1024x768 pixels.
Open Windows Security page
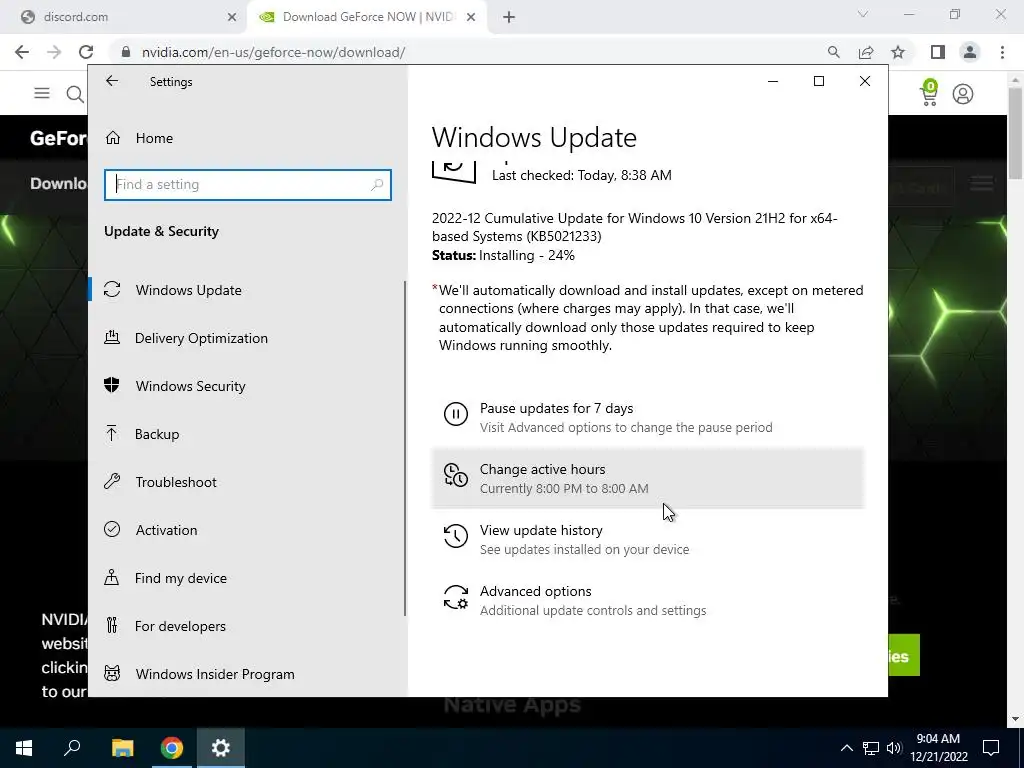(x=248, y=386)
